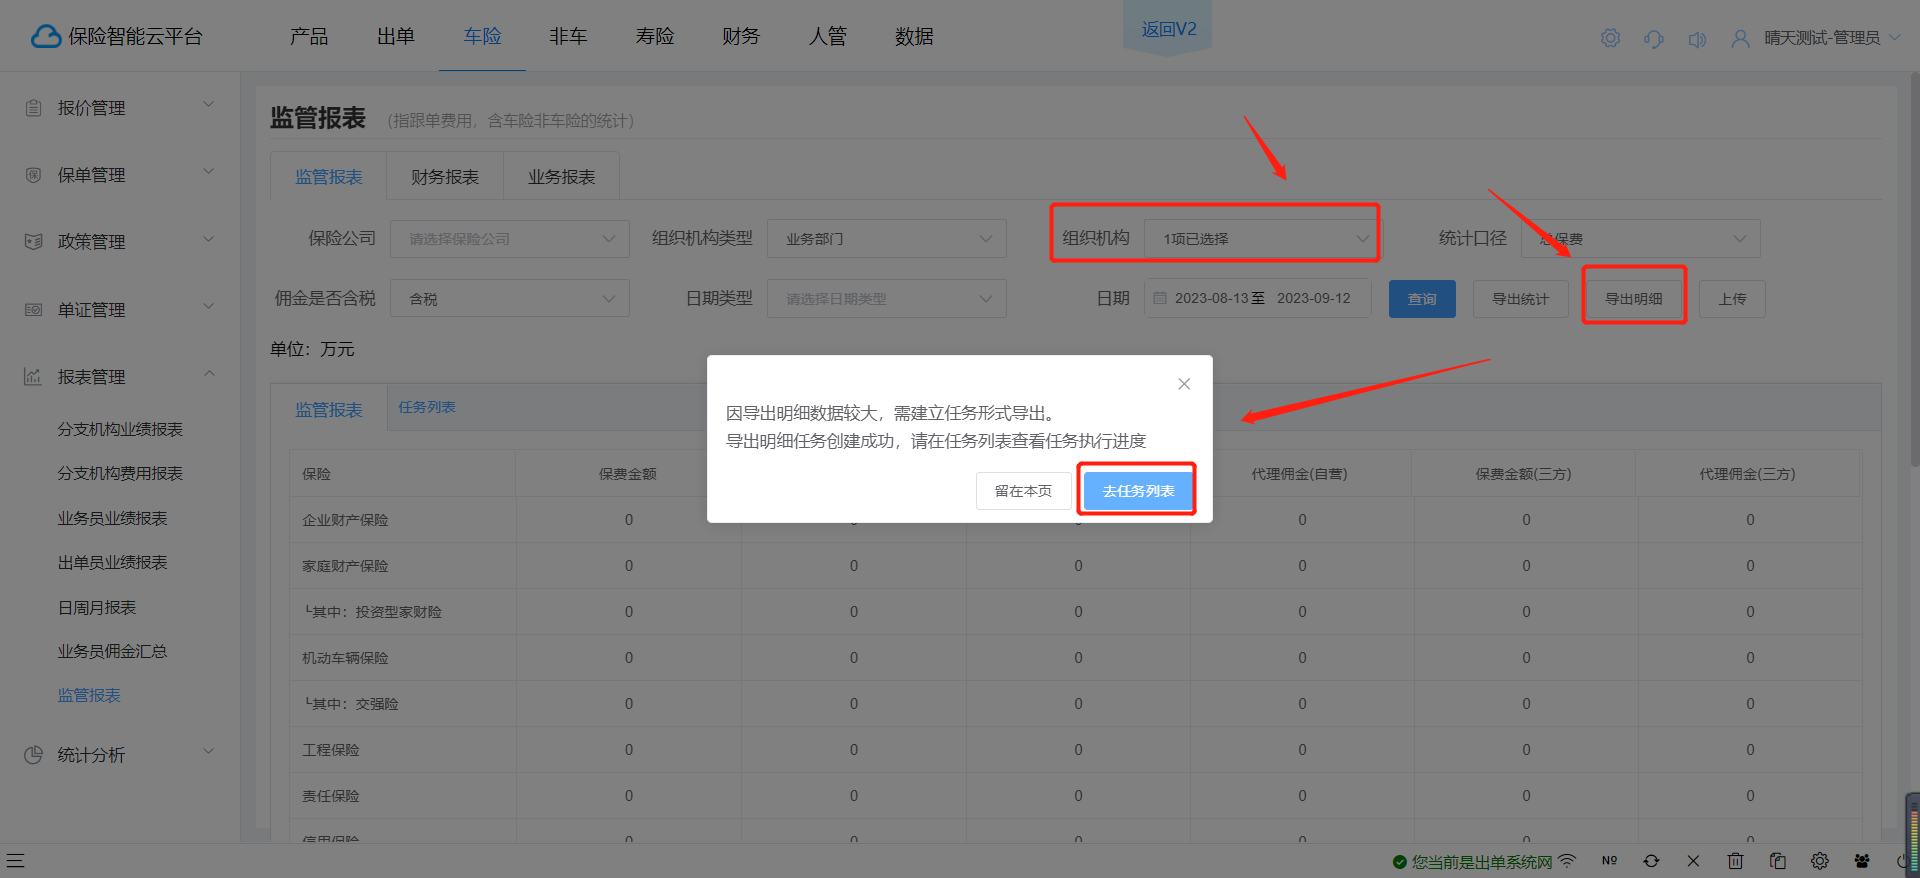Select 数据 in top navigation
Screen dimensions: 1920x878
click(914, 37)
